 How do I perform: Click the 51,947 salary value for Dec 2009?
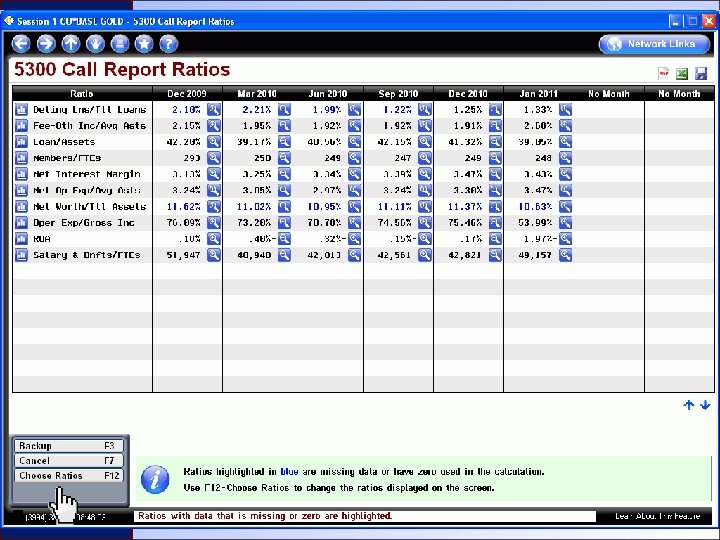184,255
